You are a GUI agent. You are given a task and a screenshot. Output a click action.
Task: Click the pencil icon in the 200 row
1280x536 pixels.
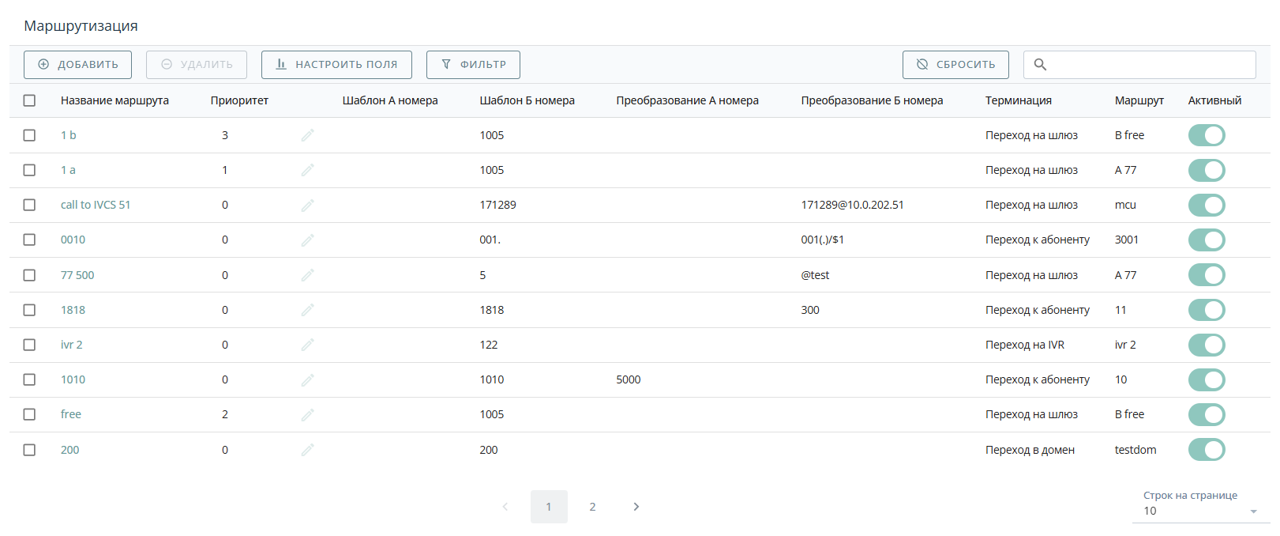[x=307, y=450]
